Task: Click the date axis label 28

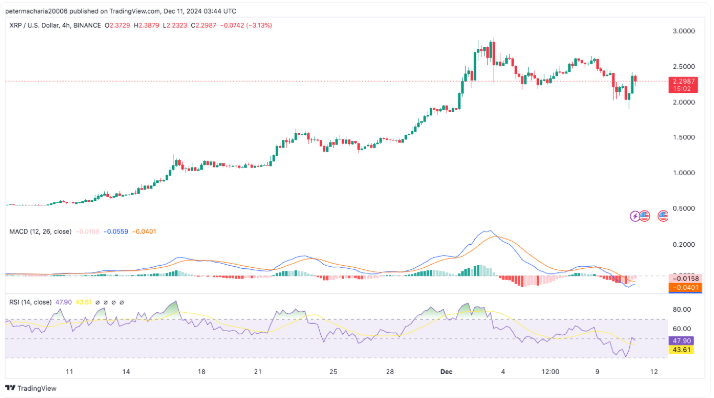Action: point(390,372)
